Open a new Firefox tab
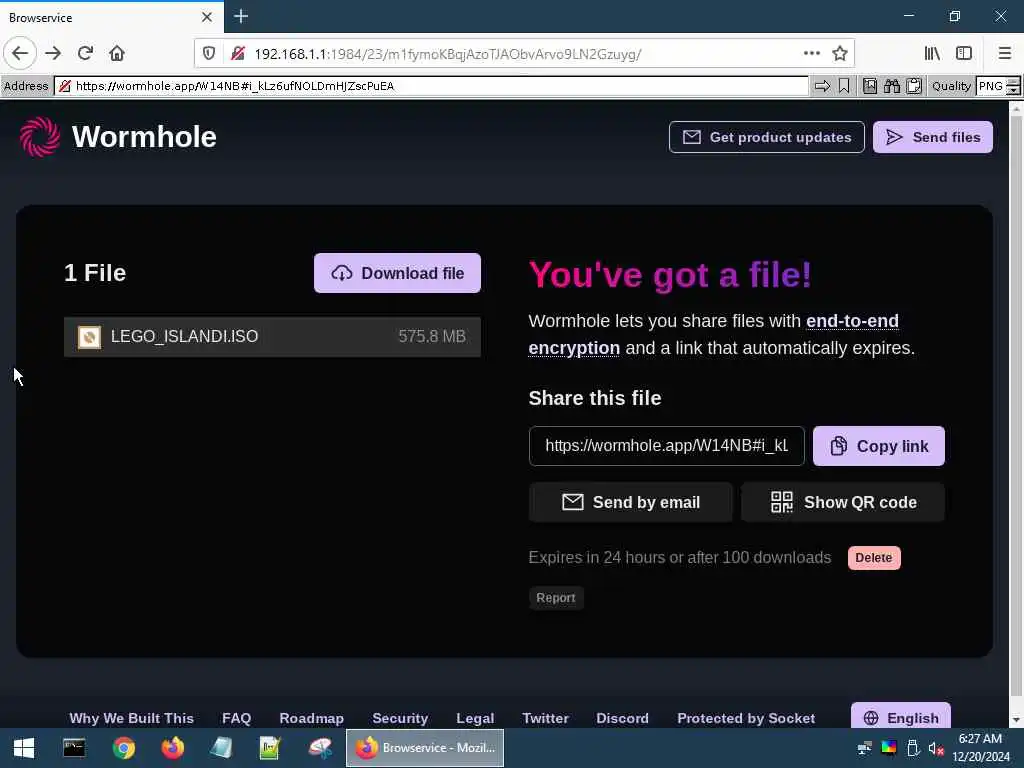Screen dimensions: 1024x768 coord(241,16)
